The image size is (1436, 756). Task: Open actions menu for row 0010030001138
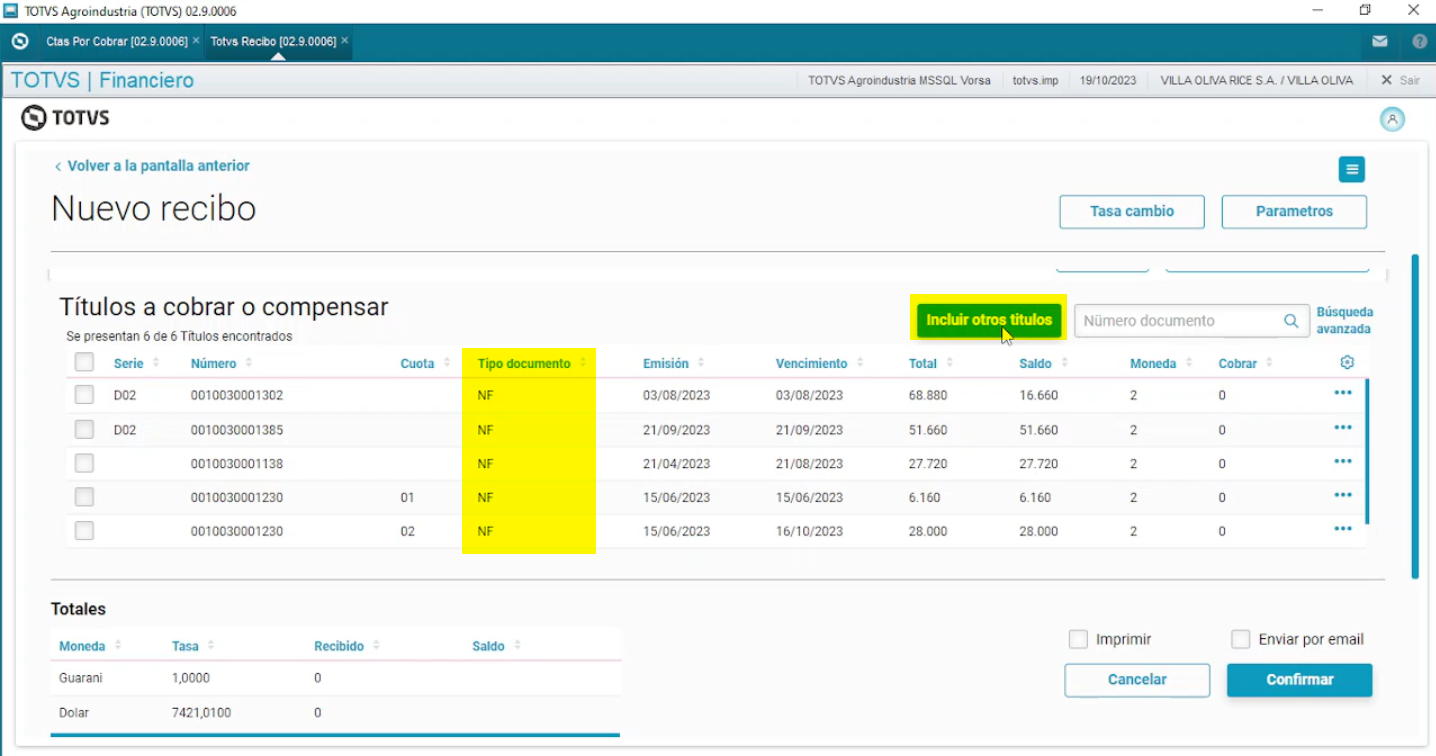[1343, 461]
